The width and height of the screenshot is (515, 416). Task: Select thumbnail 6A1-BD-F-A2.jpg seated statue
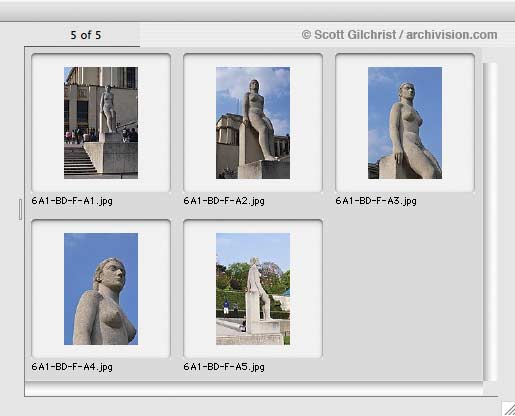pyautogui.click(x=253, y=123)
